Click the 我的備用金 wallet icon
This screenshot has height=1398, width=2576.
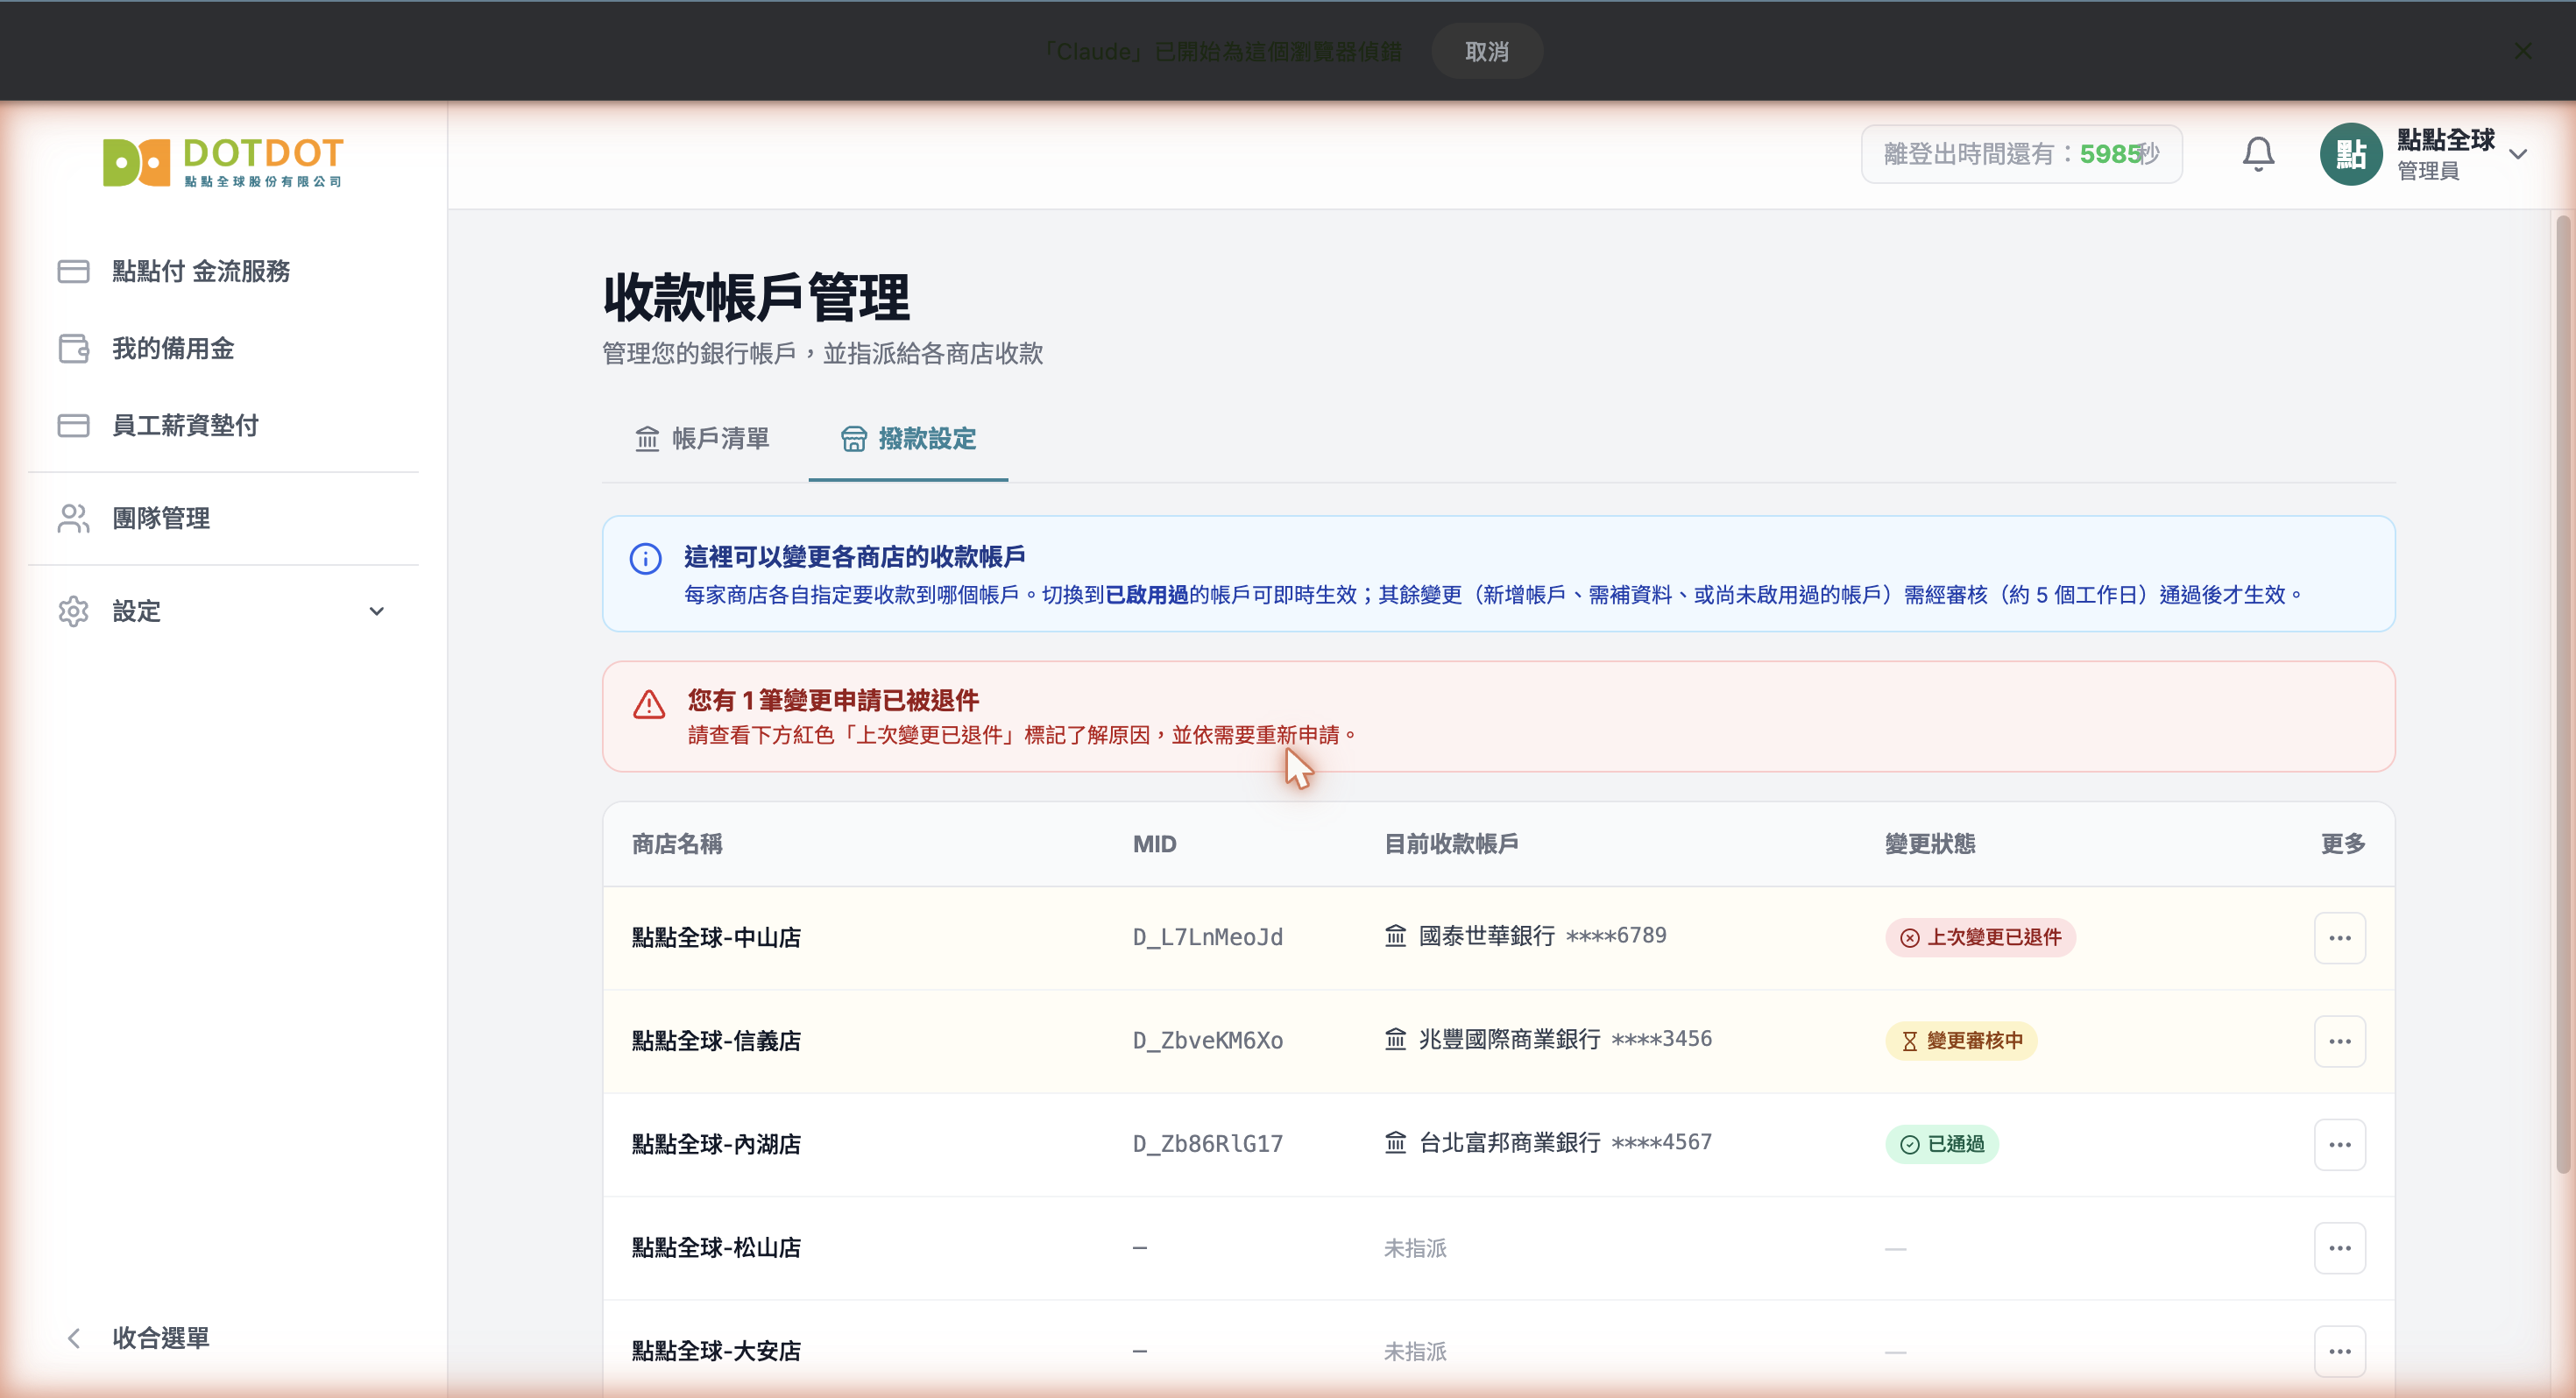pyautogui.click(x=73, y=348)
